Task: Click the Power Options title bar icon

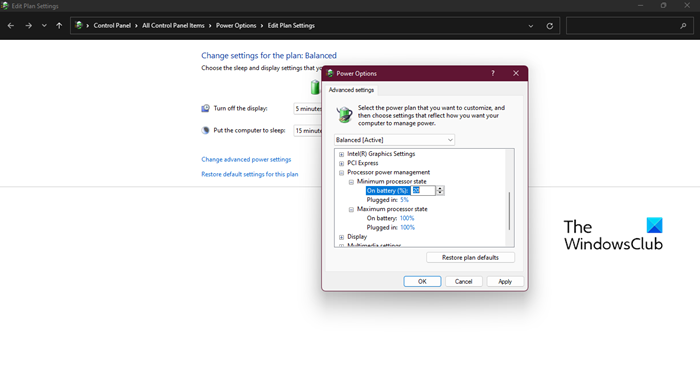Action: click(330, 73)
